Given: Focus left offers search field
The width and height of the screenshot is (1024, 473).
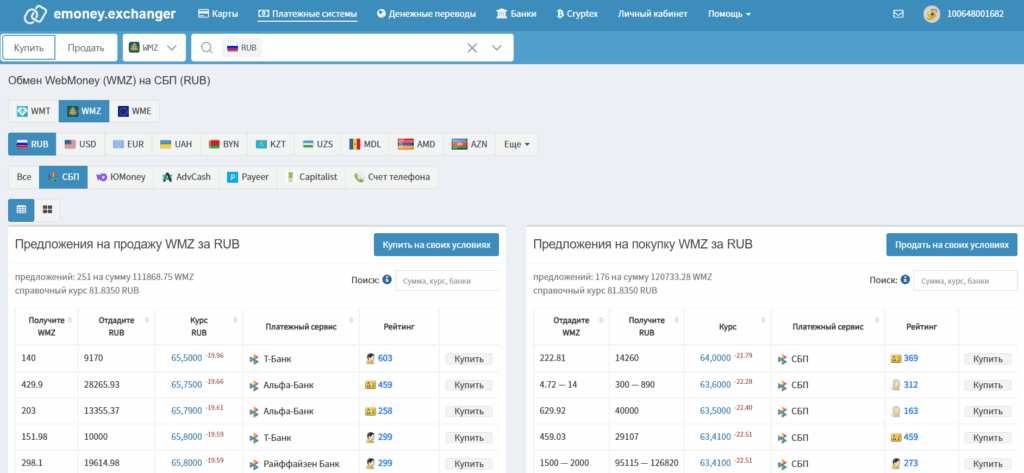Looking at the screenshot, I should pyautogui.click(x=447, y=281).
